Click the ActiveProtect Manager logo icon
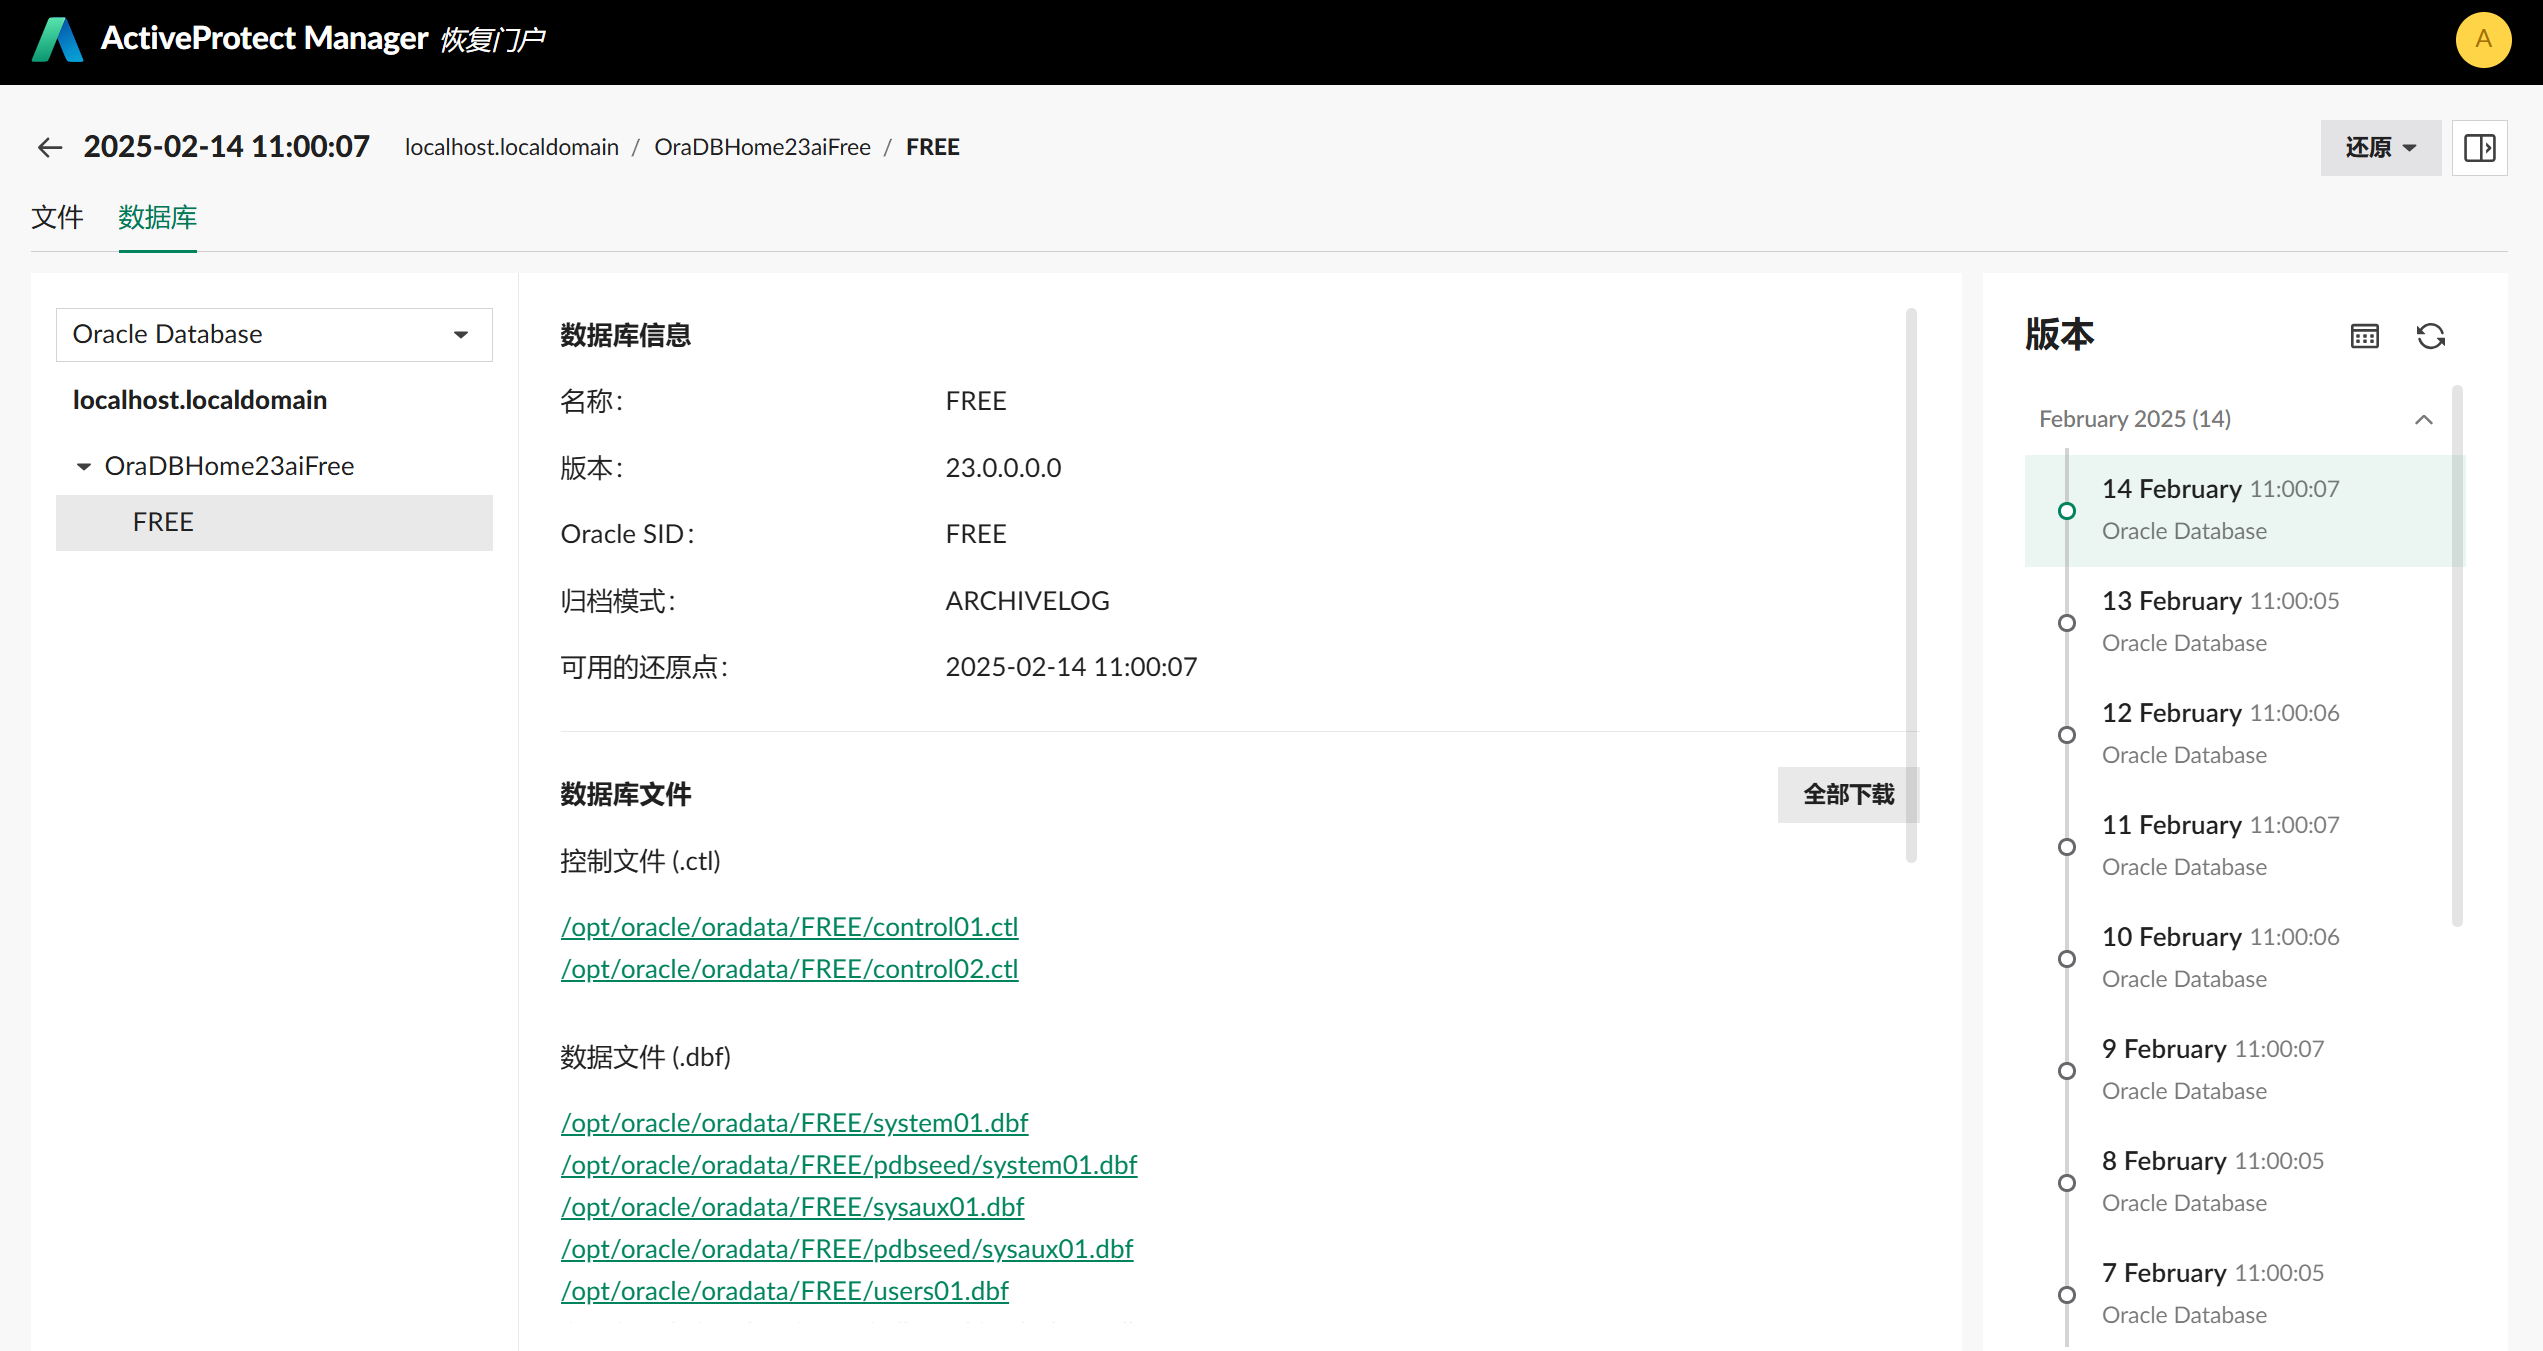This screenshot has height=1351, width=2543. (x=57, y=40)
